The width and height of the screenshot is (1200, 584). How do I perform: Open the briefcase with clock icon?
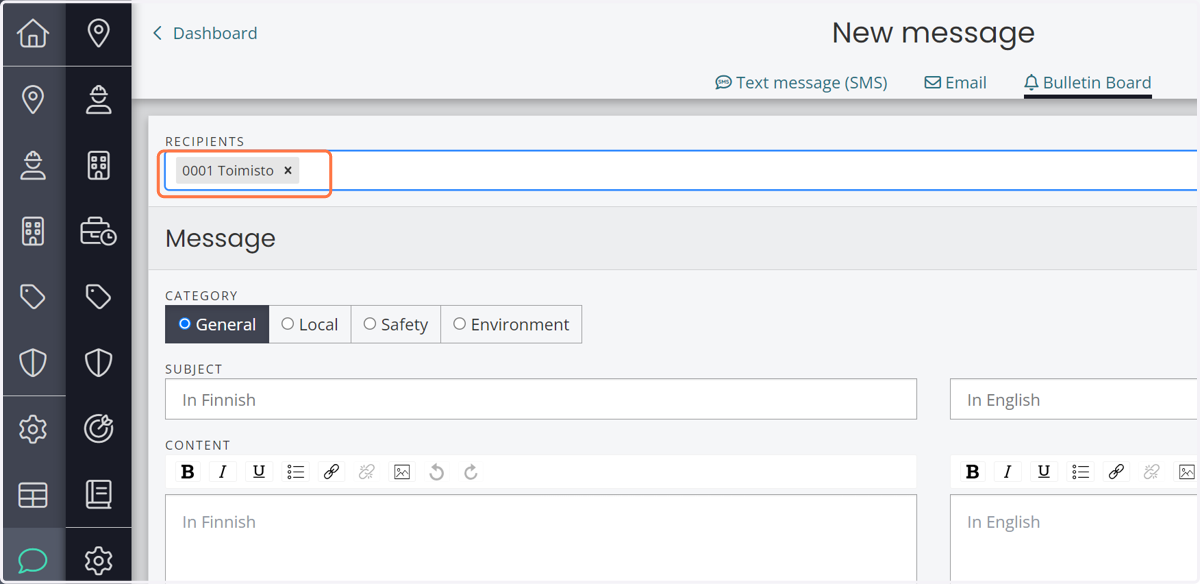point(98,231)
